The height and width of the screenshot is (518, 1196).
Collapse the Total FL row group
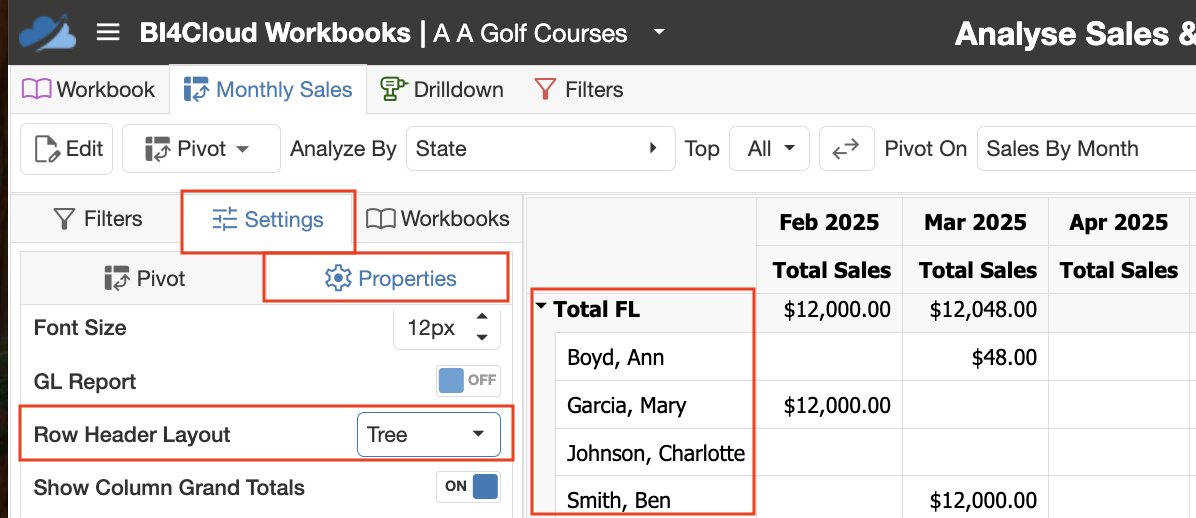click(x=541, y=307)
